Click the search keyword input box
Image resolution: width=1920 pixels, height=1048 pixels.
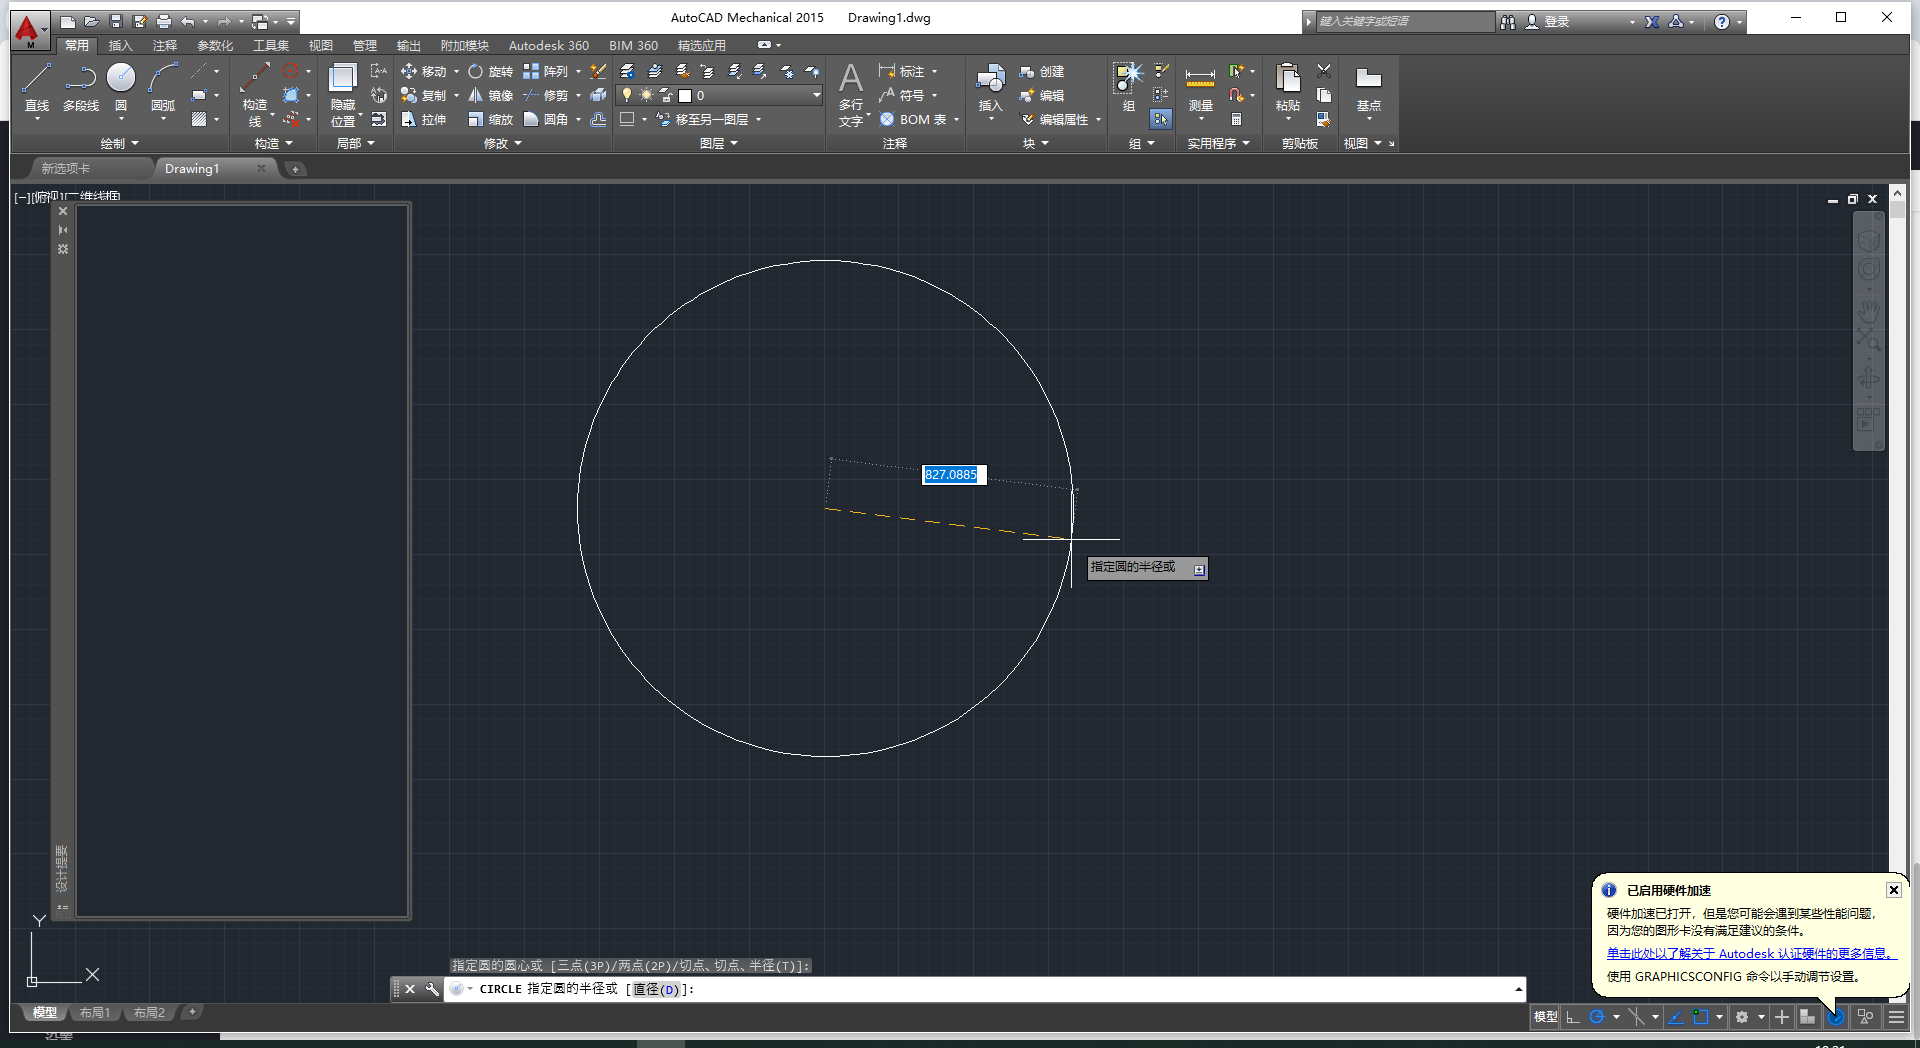coord(1404,21)
